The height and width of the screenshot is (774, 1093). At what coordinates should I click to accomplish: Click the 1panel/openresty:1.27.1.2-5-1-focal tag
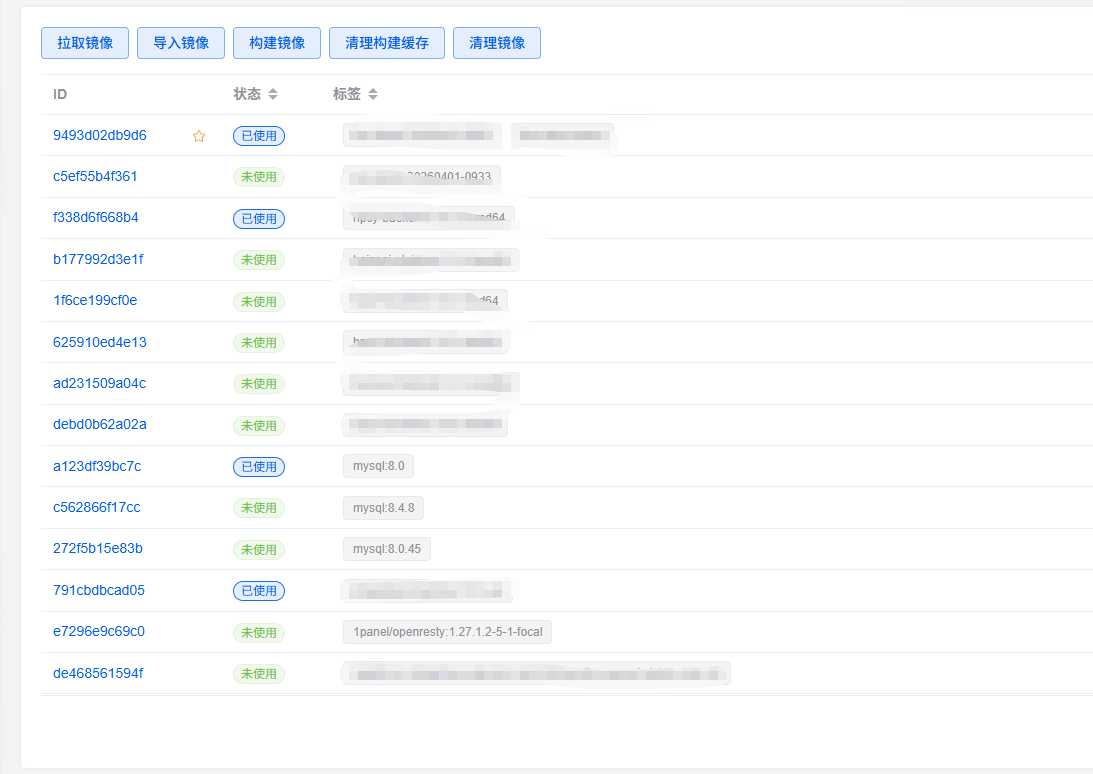(x=447, y=632)
